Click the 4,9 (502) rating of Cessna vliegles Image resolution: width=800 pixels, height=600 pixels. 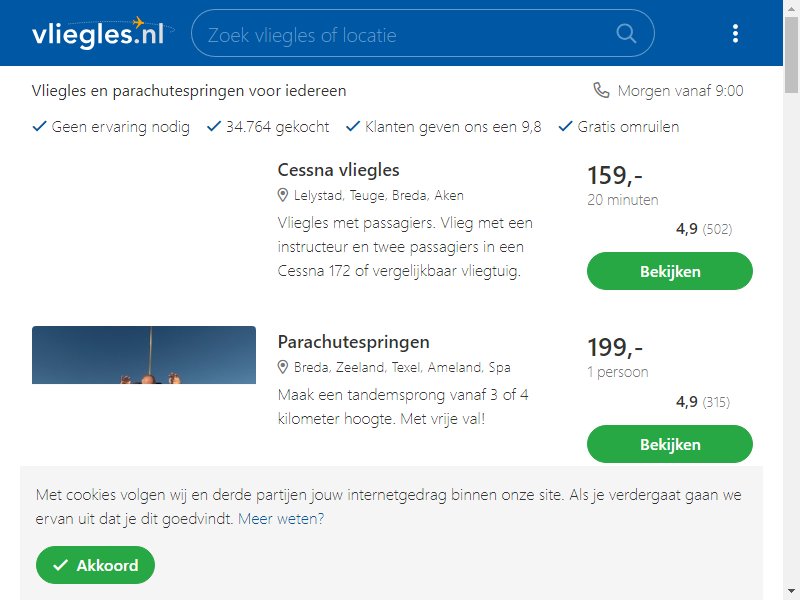pyautogui.click(x=704, y=229)
